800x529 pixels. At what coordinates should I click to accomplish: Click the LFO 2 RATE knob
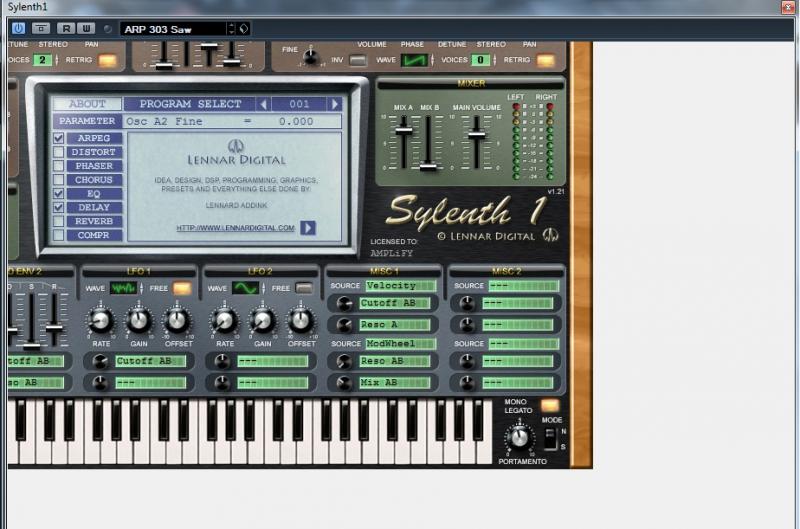(x=224, y=320)
